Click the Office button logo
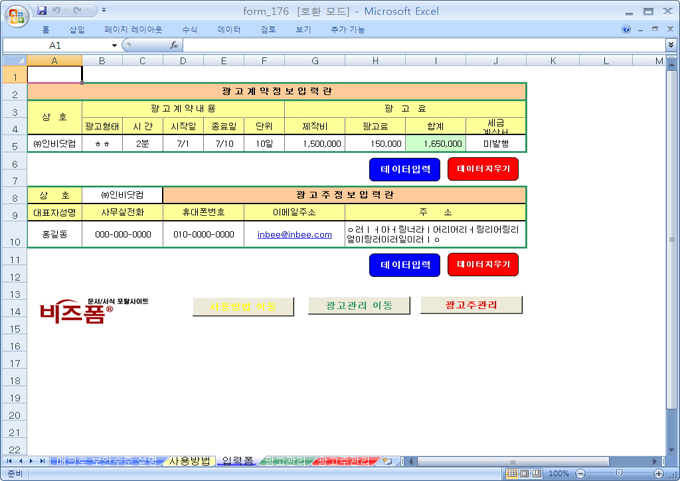680x481 pixels. tap(17, 17)
